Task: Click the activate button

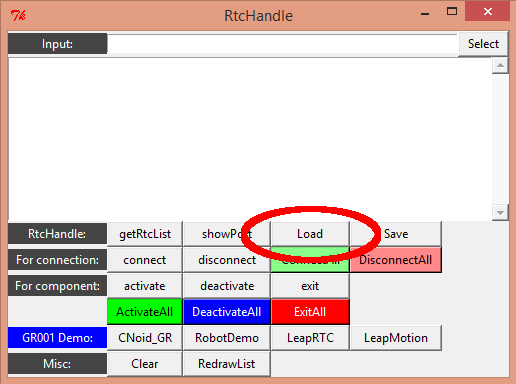Action: [145, 286]
